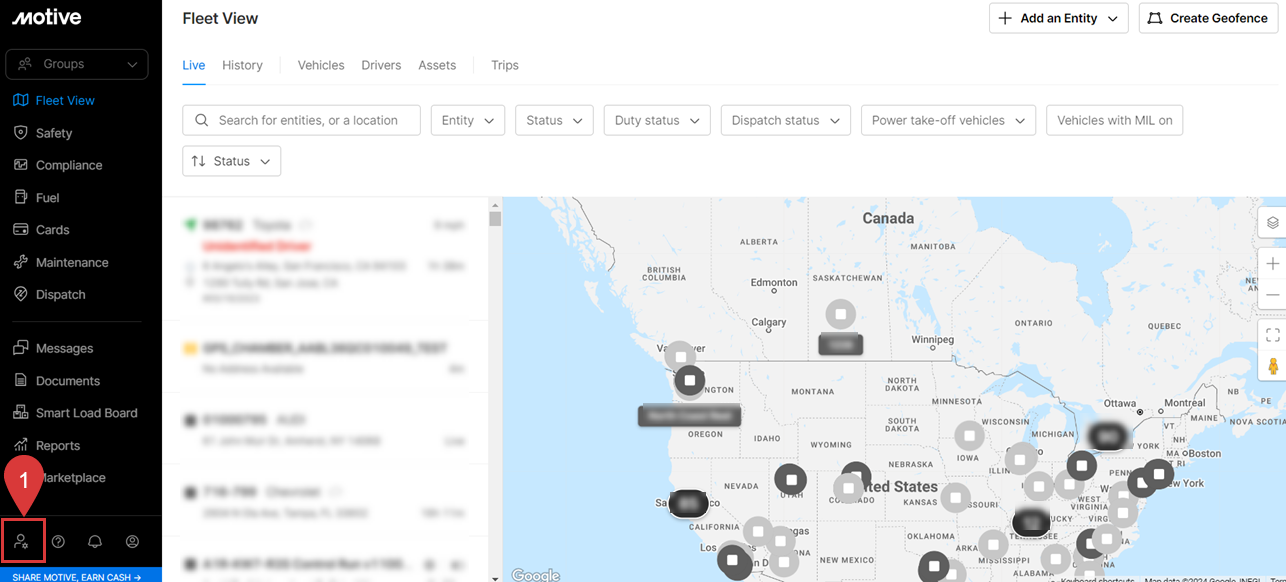The height and width of the screenshot is (582, 1286).
Task: Click the Street View pegman icon
Action: pos(1273,365)
